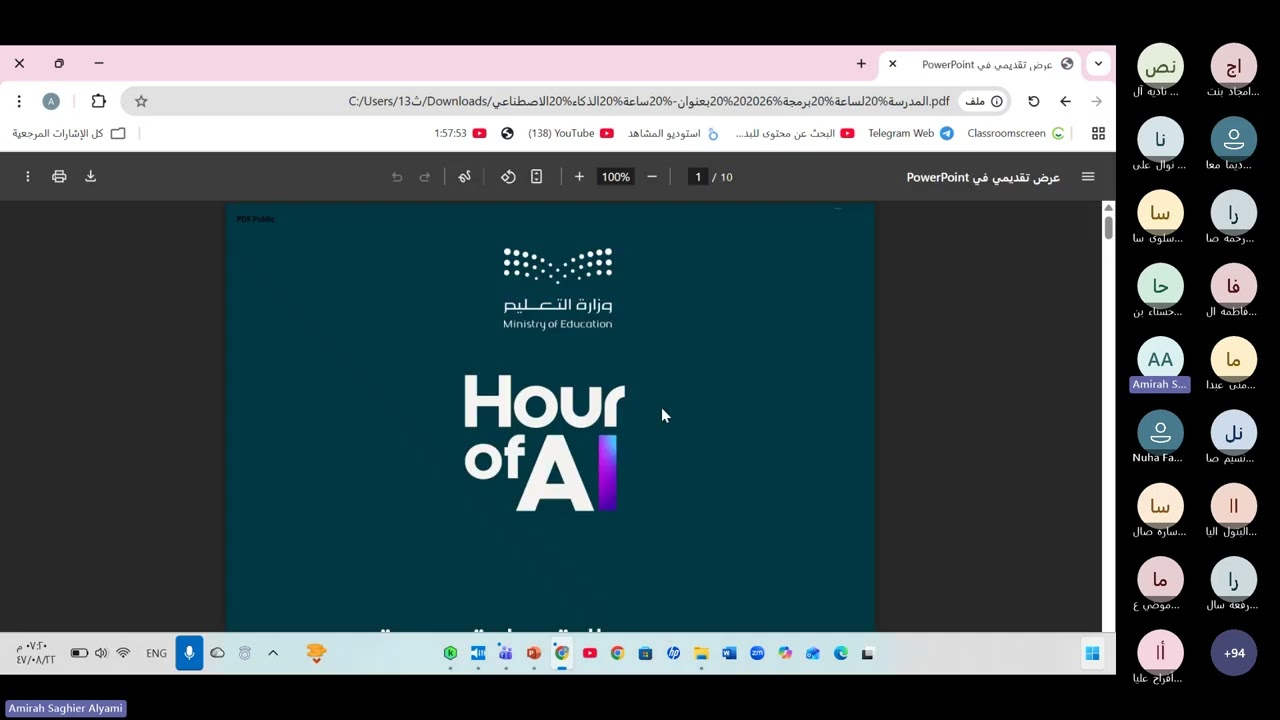Open استوديو المشاهد bookmark
1280x720 pixels.
pyautogui.click(x=673, y=133)
